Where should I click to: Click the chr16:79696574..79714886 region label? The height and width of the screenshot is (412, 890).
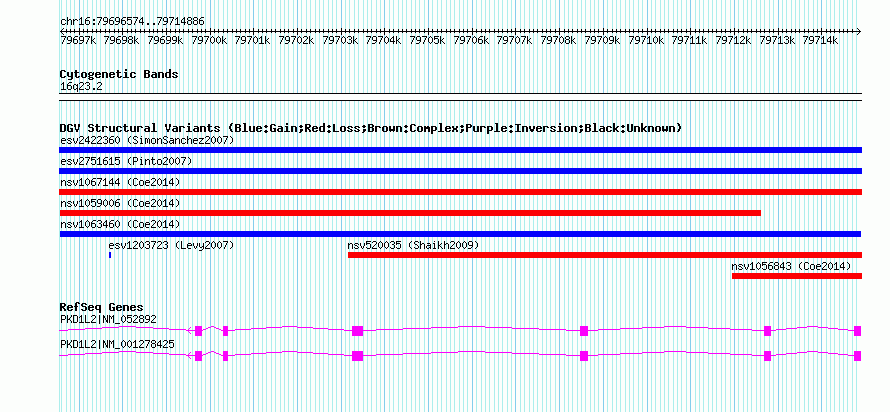coord(132,22)
